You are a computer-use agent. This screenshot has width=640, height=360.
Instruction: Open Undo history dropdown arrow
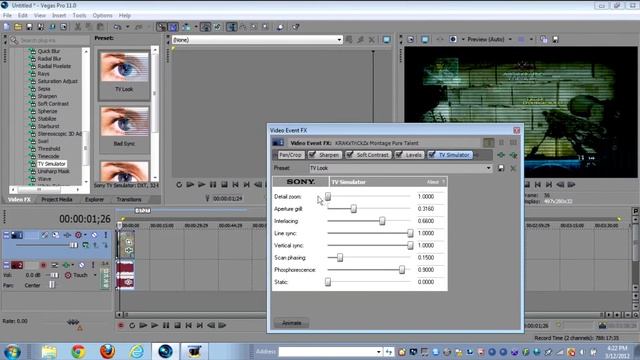tap(127, 27)
